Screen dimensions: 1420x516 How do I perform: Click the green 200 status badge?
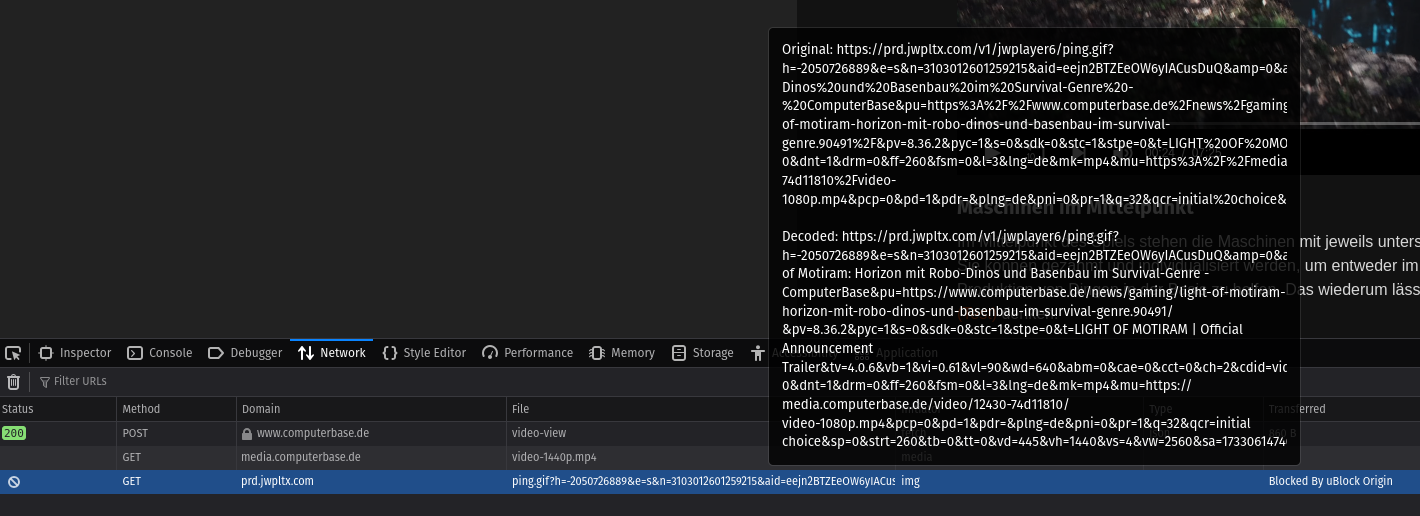14,433
